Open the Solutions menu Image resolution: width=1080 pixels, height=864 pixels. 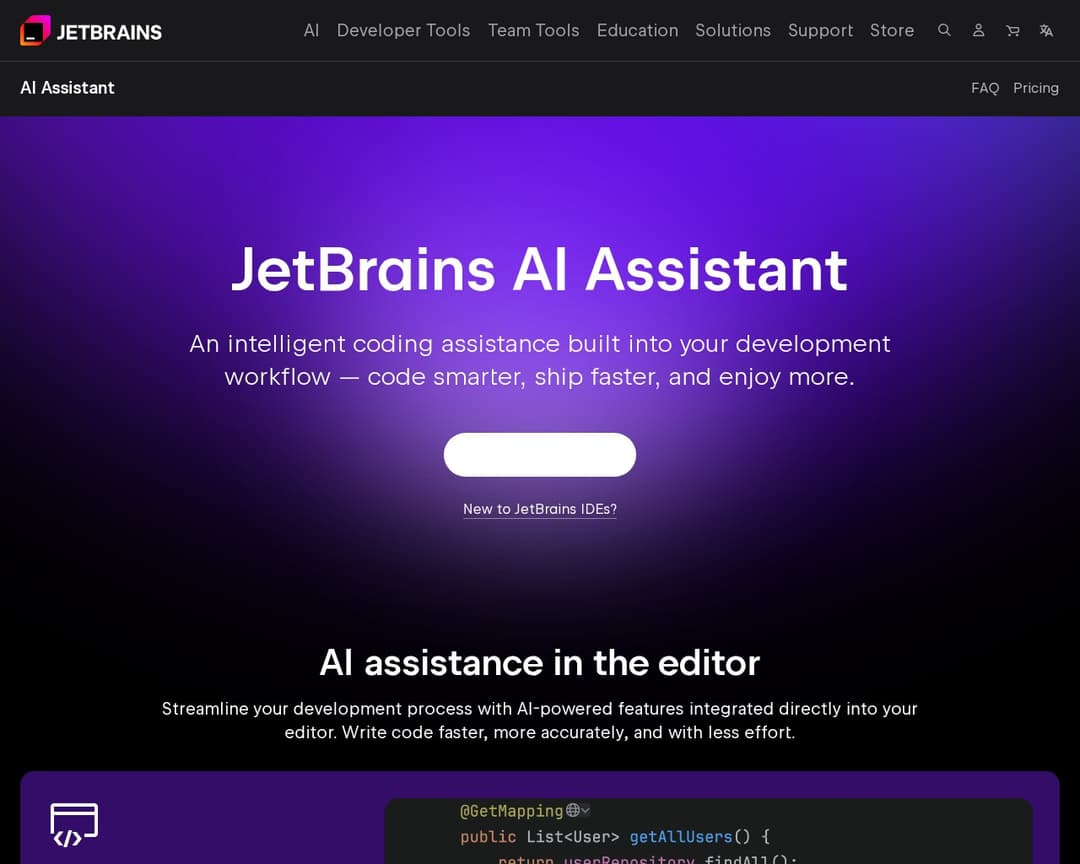coord(733,30)
